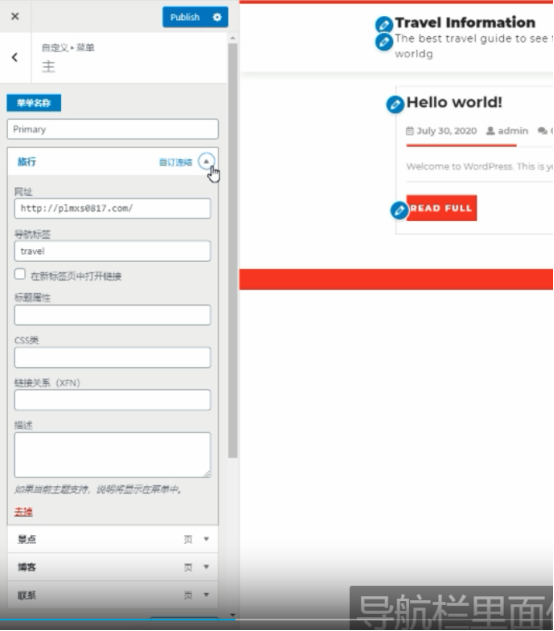Expand the 景点 menu item
Viewport: 554px width, 631px height.
[x=206, y=539]
